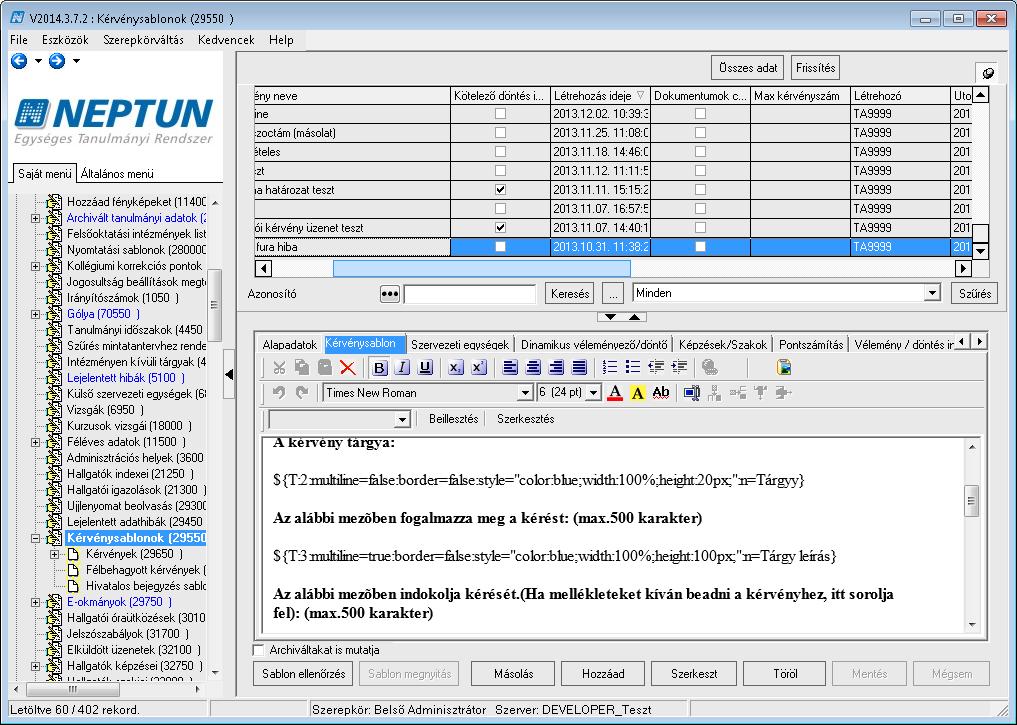Screen dimensions: 1017x725
Task: Click the table's horizontal scrollbar thumb
Action: (481, 268)
